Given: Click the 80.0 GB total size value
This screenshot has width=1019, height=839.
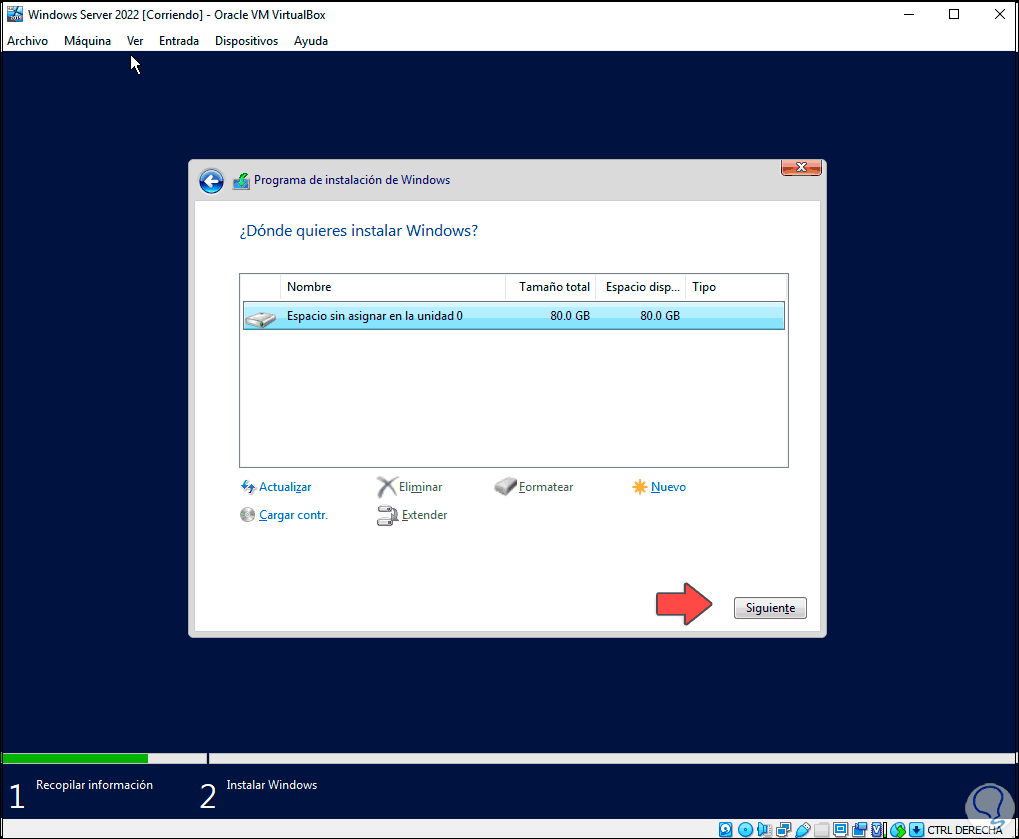Looking at the screenshot, I should click(570, 316).
